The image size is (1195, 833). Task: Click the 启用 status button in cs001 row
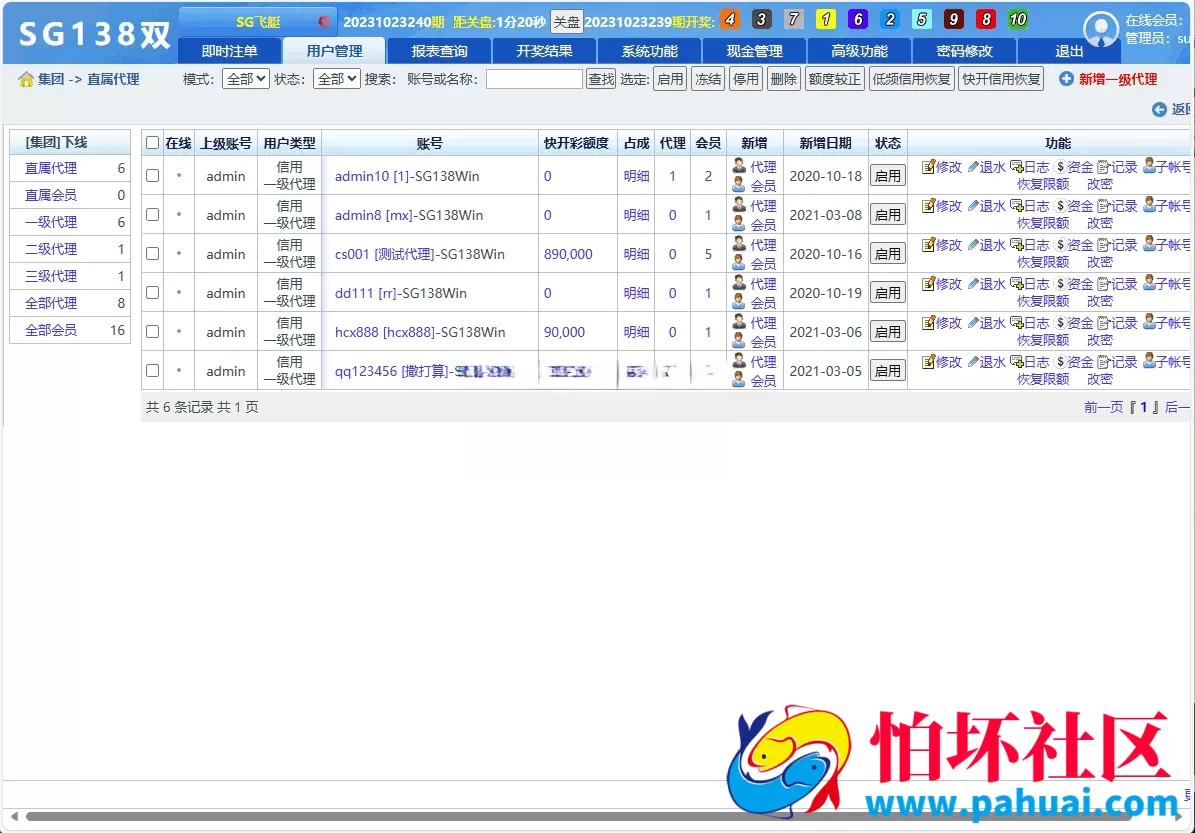(888, 254)
